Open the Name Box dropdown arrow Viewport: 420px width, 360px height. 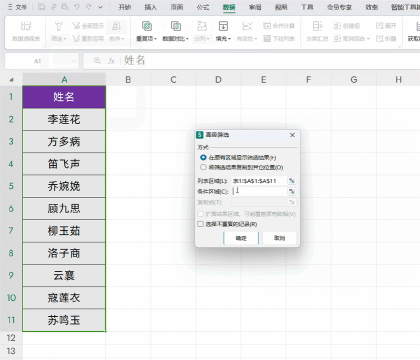[74, 61]
